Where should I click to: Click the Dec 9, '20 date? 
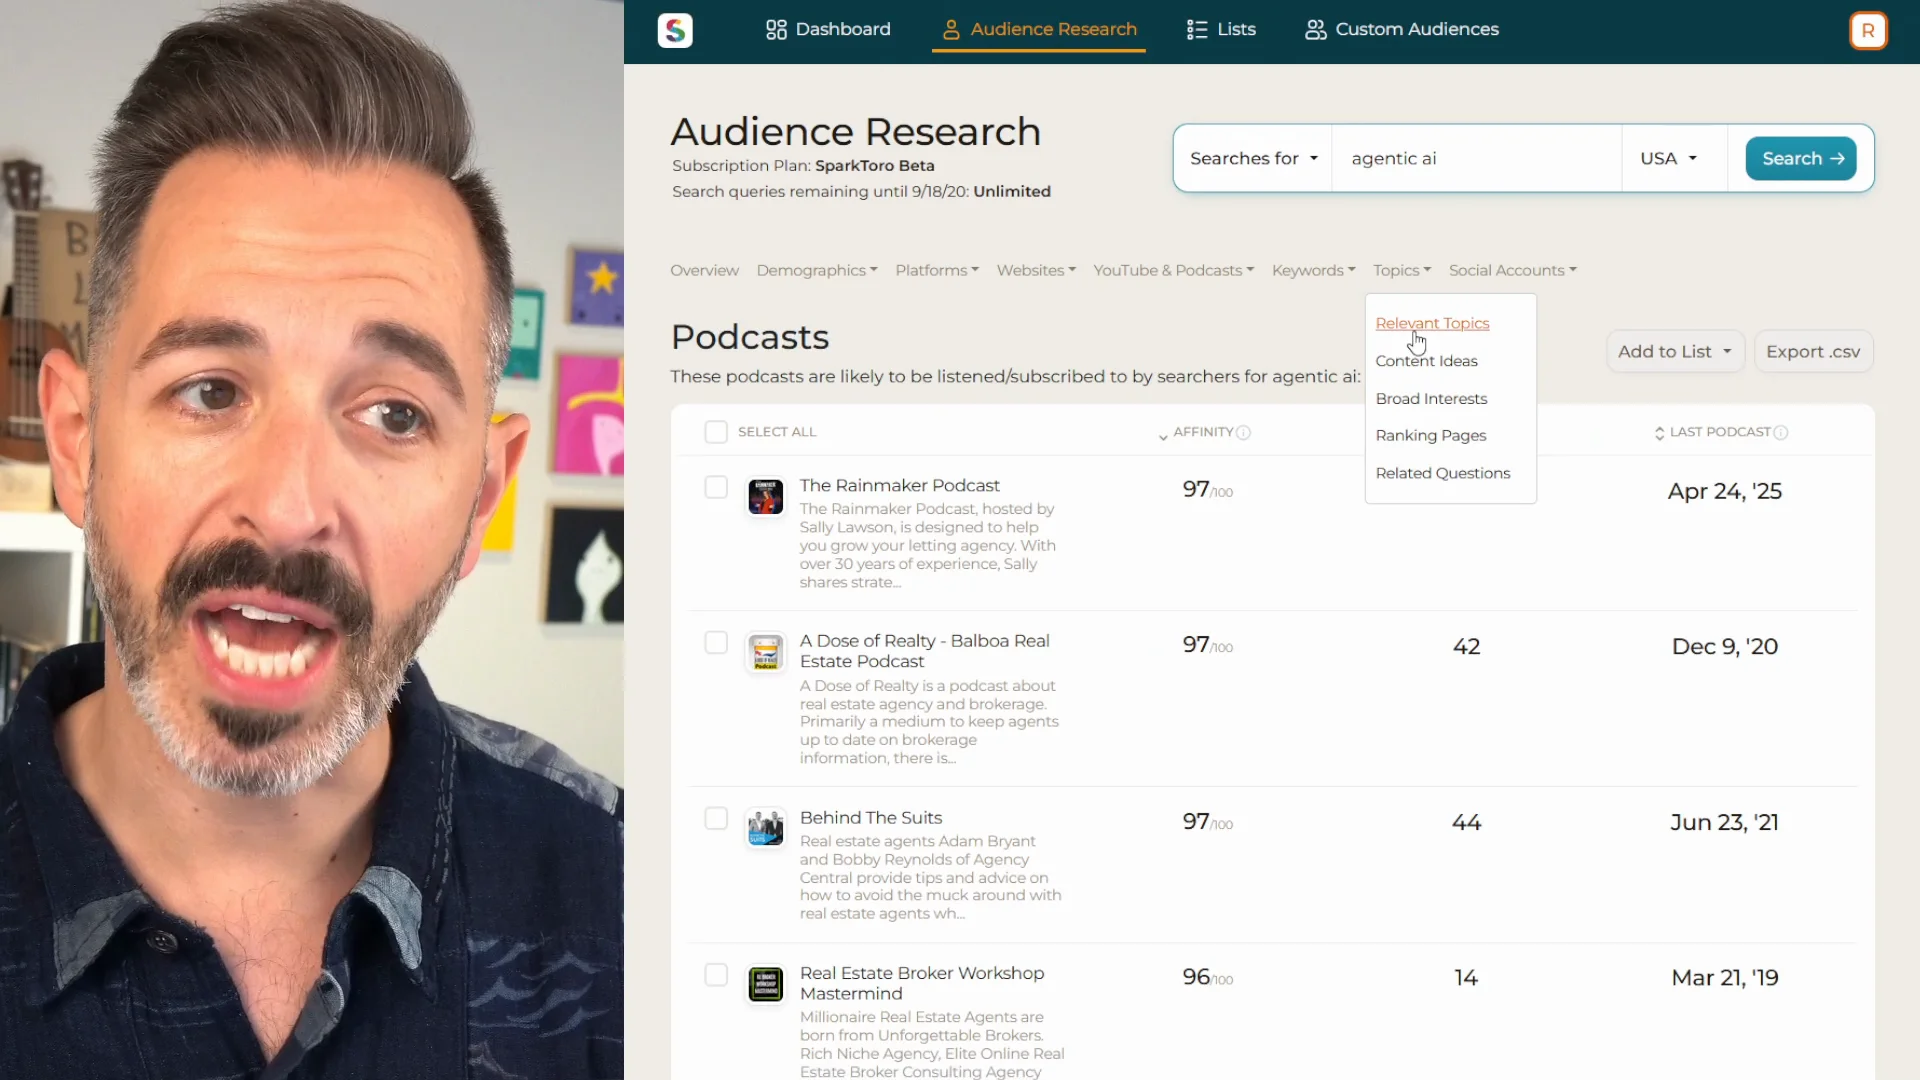[x=1724, y=646]
